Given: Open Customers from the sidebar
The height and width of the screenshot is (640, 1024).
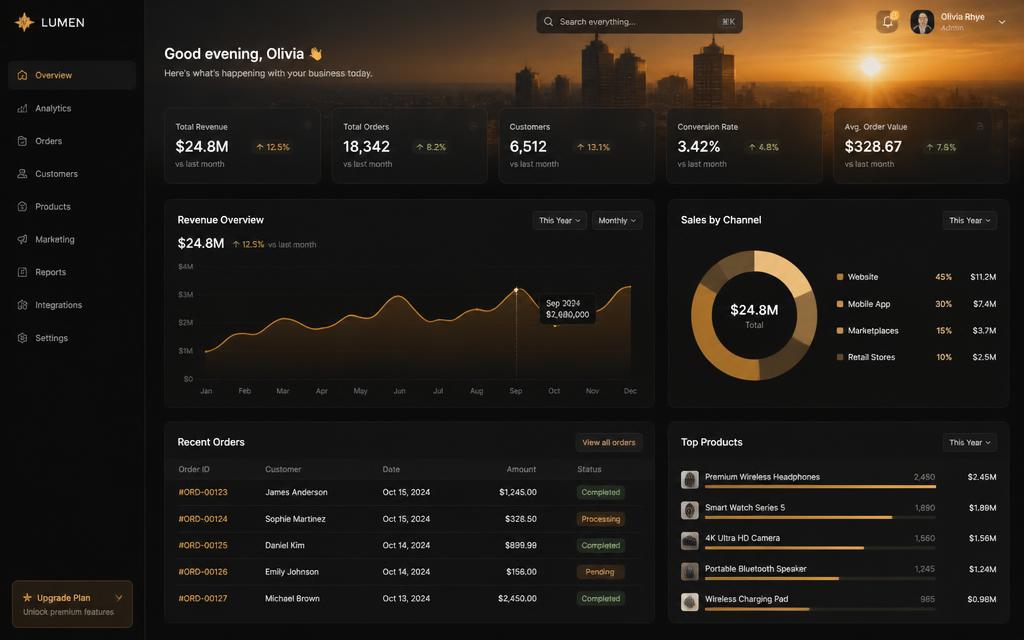Looking at the screenshot, I should (x=72, y=174).
